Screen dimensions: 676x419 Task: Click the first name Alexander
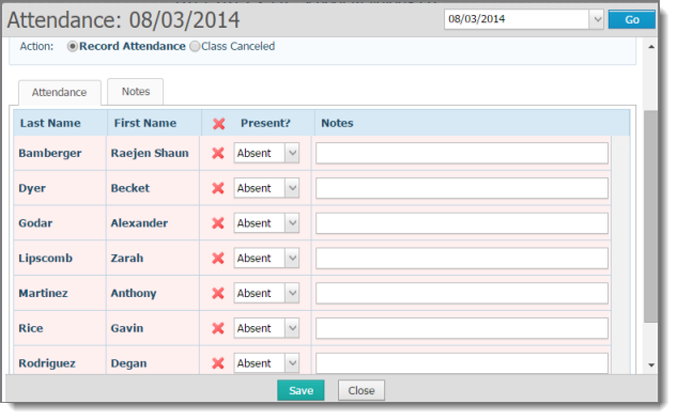click(139, 223)
